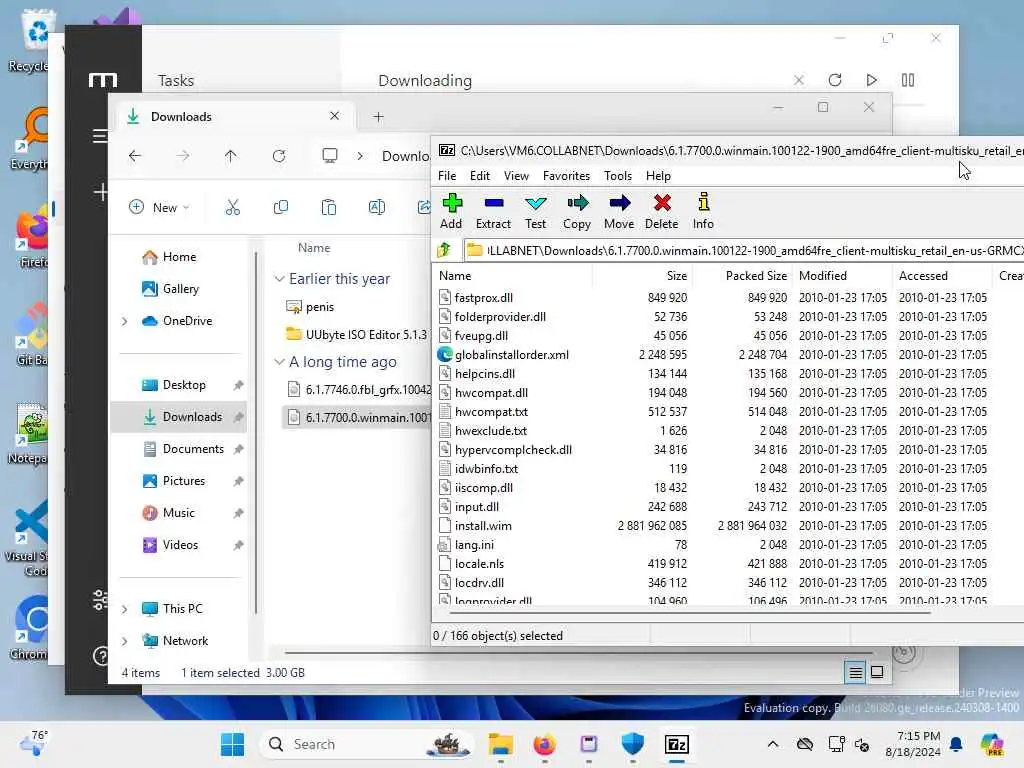
Task: Click the Explorer Back arrow
Action: click(x=135, y=156)
